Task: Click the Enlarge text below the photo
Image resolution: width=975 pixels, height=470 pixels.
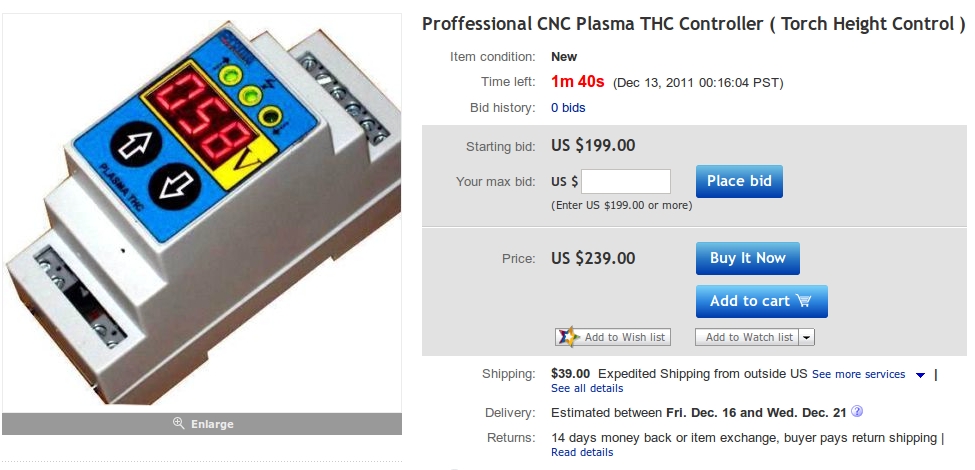Action: (x=212, y=424)
